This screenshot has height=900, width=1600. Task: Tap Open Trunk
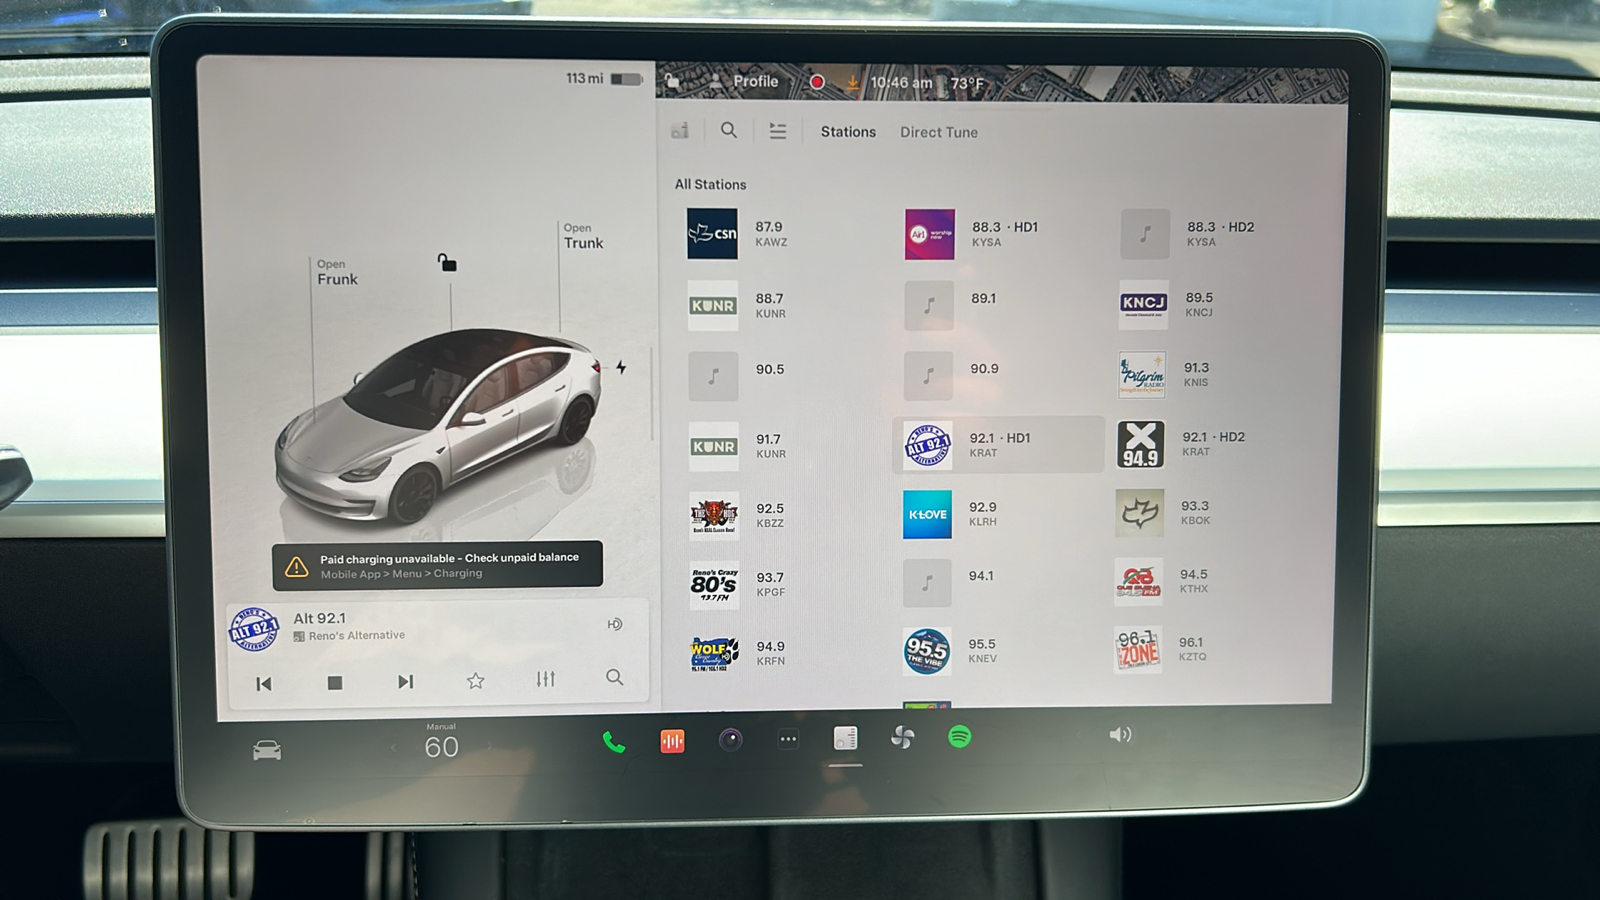583,236
